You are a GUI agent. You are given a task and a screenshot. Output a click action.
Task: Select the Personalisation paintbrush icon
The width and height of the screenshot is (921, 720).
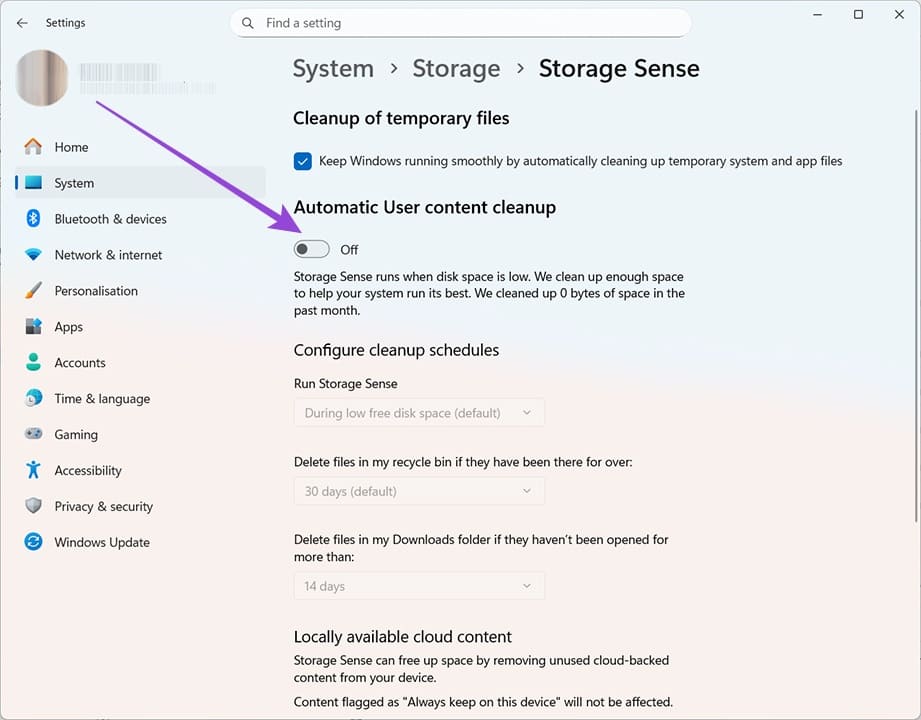(x=31, y=291)
